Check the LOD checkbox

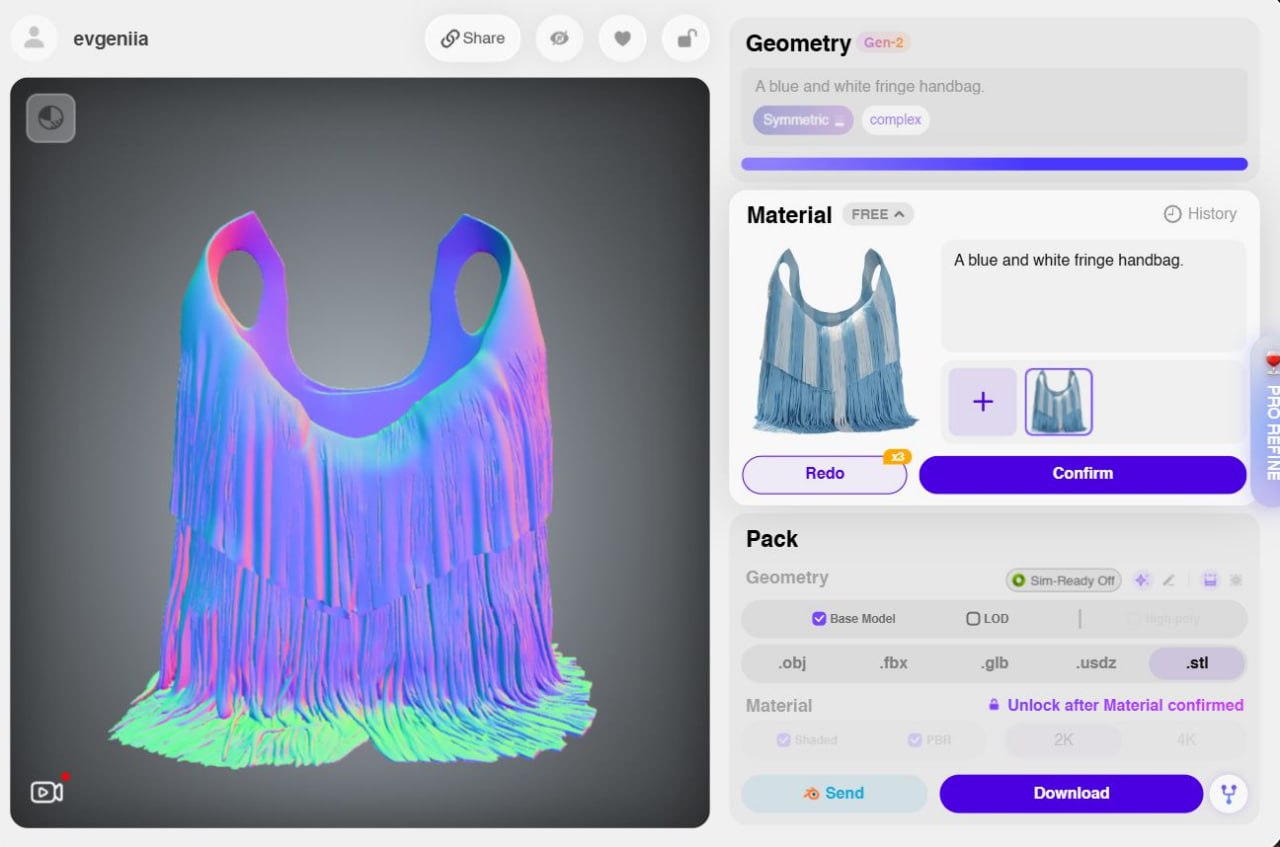pos(973,619)
